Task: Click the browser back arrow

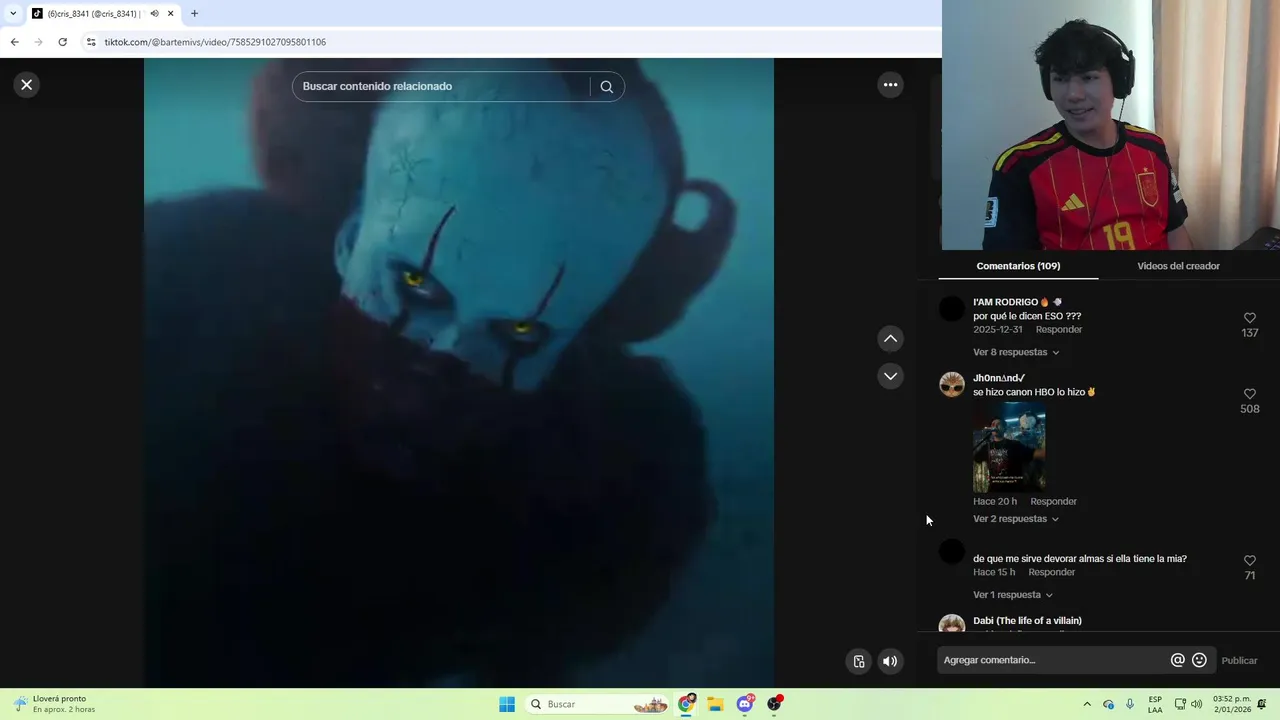Action: tap(14, 42)
